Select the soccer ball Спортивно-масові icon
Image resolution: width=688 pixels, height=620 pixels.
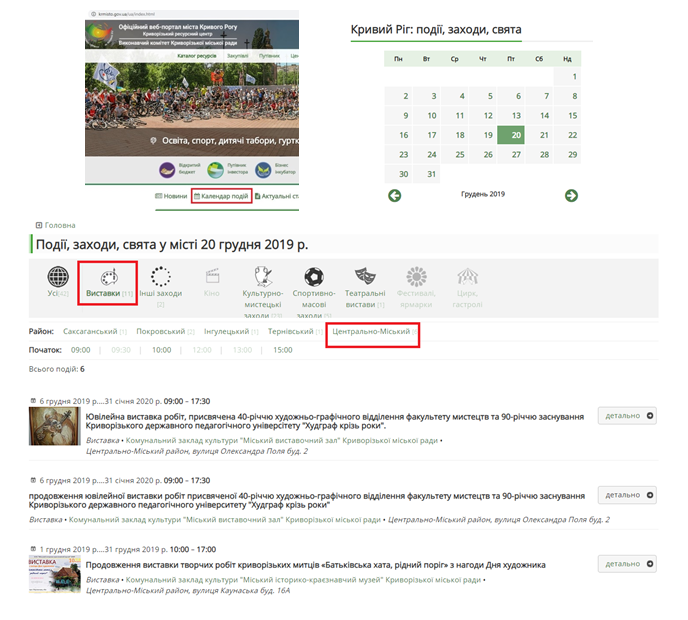(314, 276)
